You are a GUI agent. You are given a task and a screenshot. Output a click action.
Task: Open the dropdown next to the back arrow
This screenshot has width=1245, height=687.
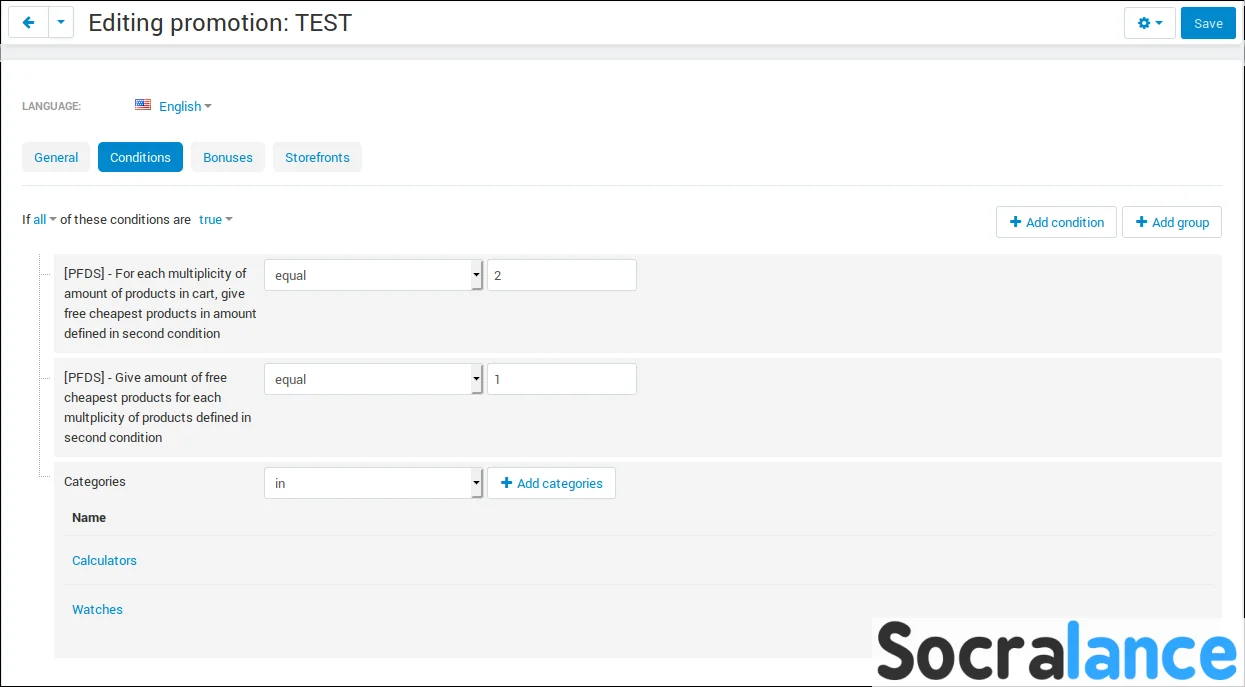pos(61,23)
